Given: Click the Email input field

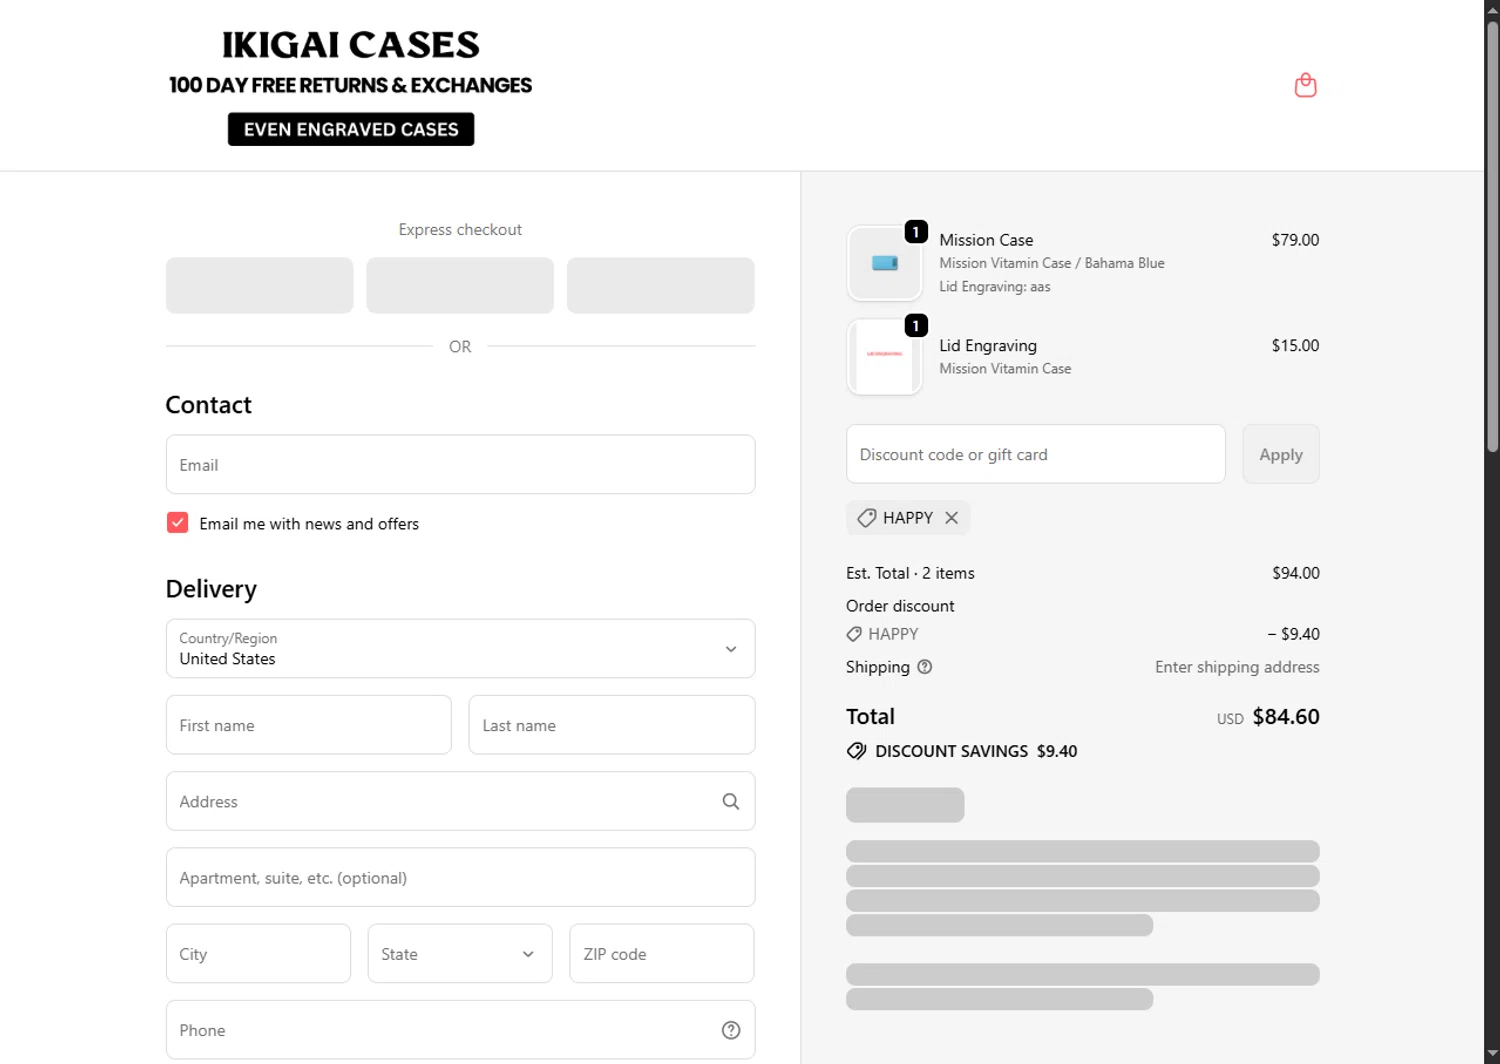Looking at the screenshot, I should pos(460,464).
